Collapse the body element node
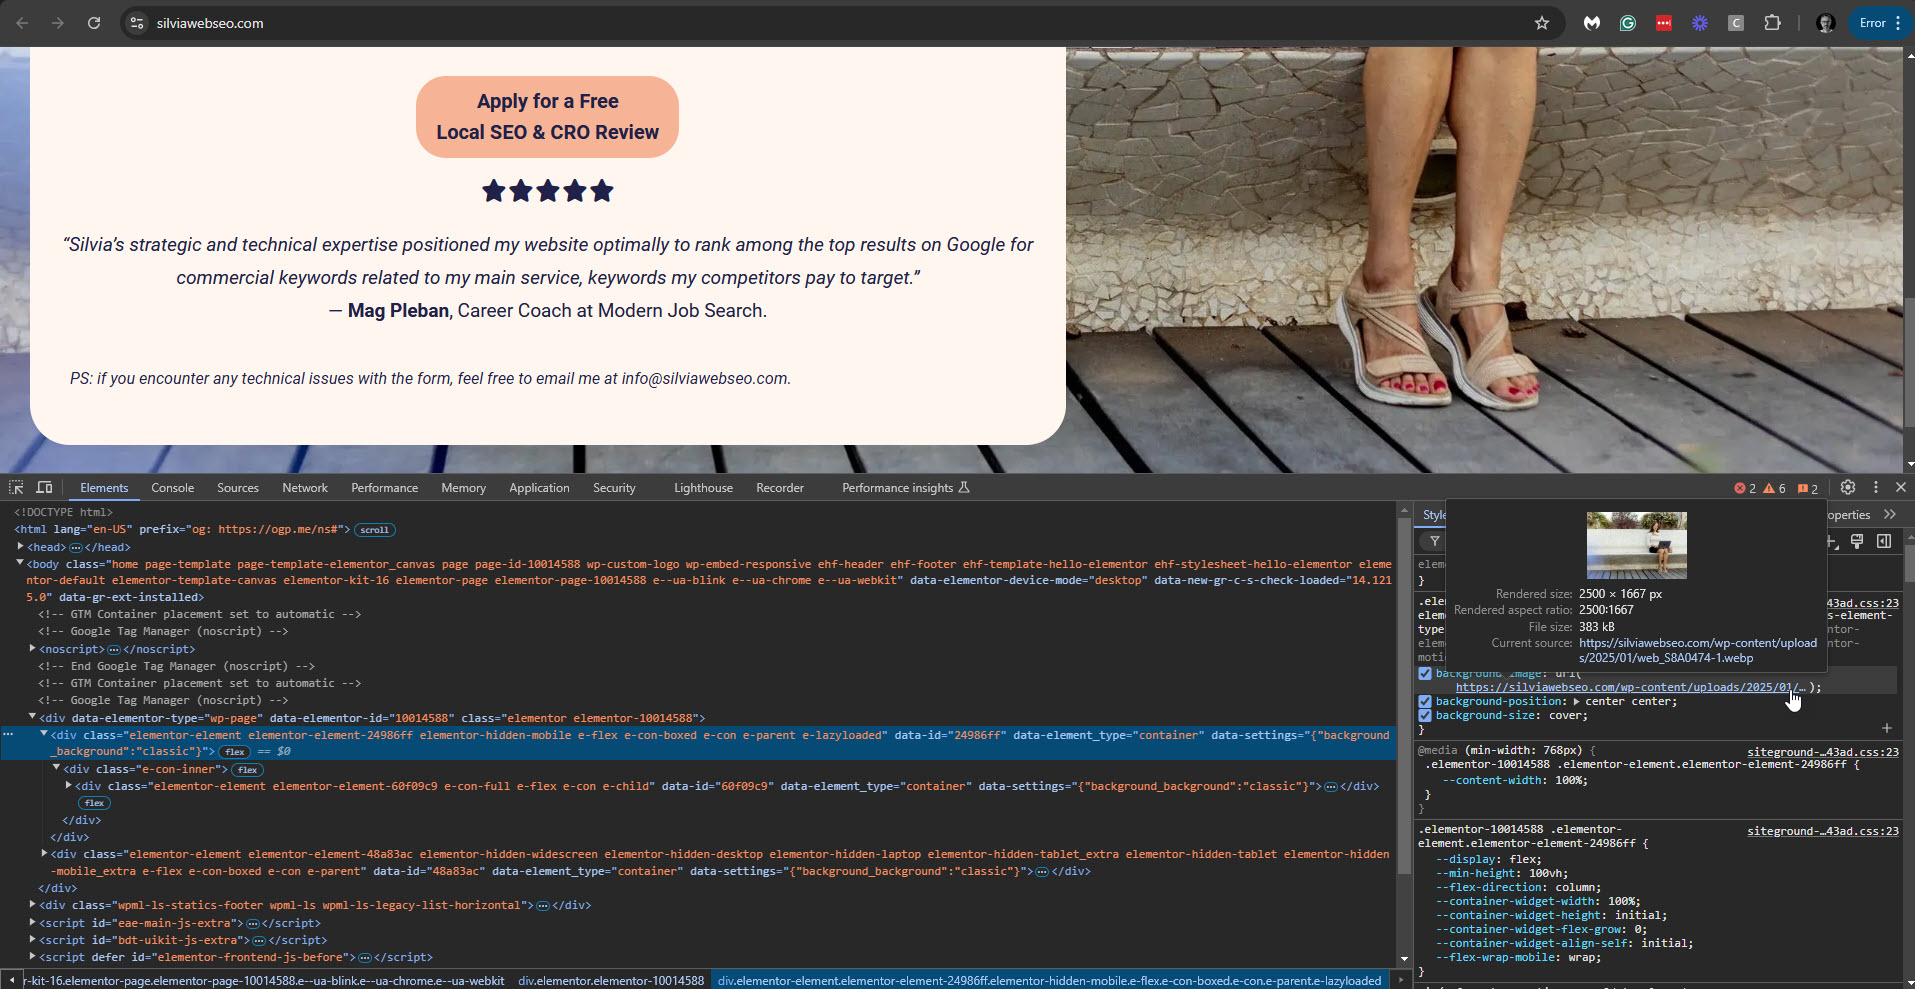Screen dimensions: 1915x989 click(x=20, y=564)
